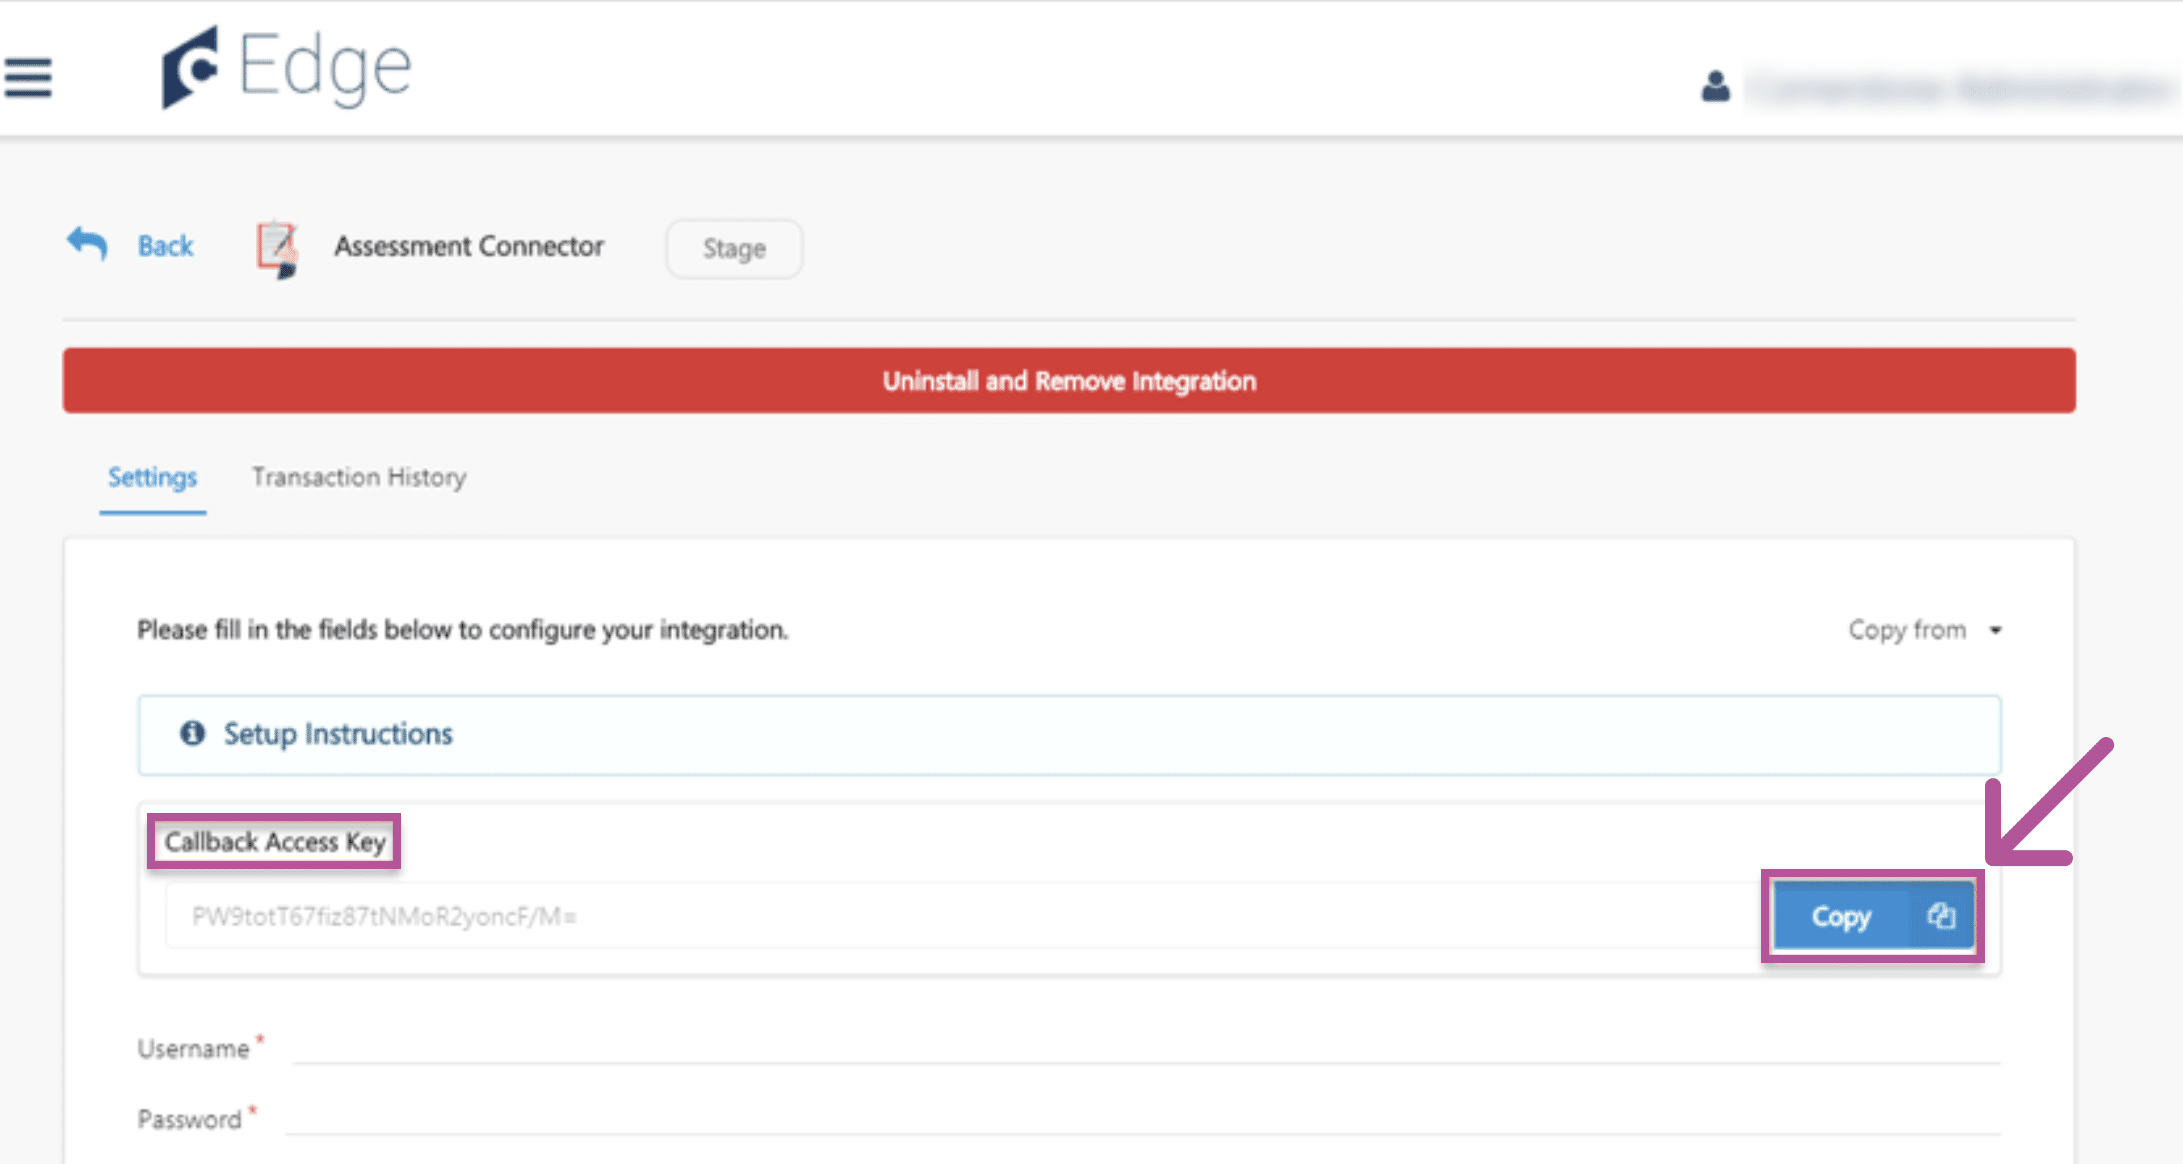
Task: Click the Stage environment badge
Action: 734,248
